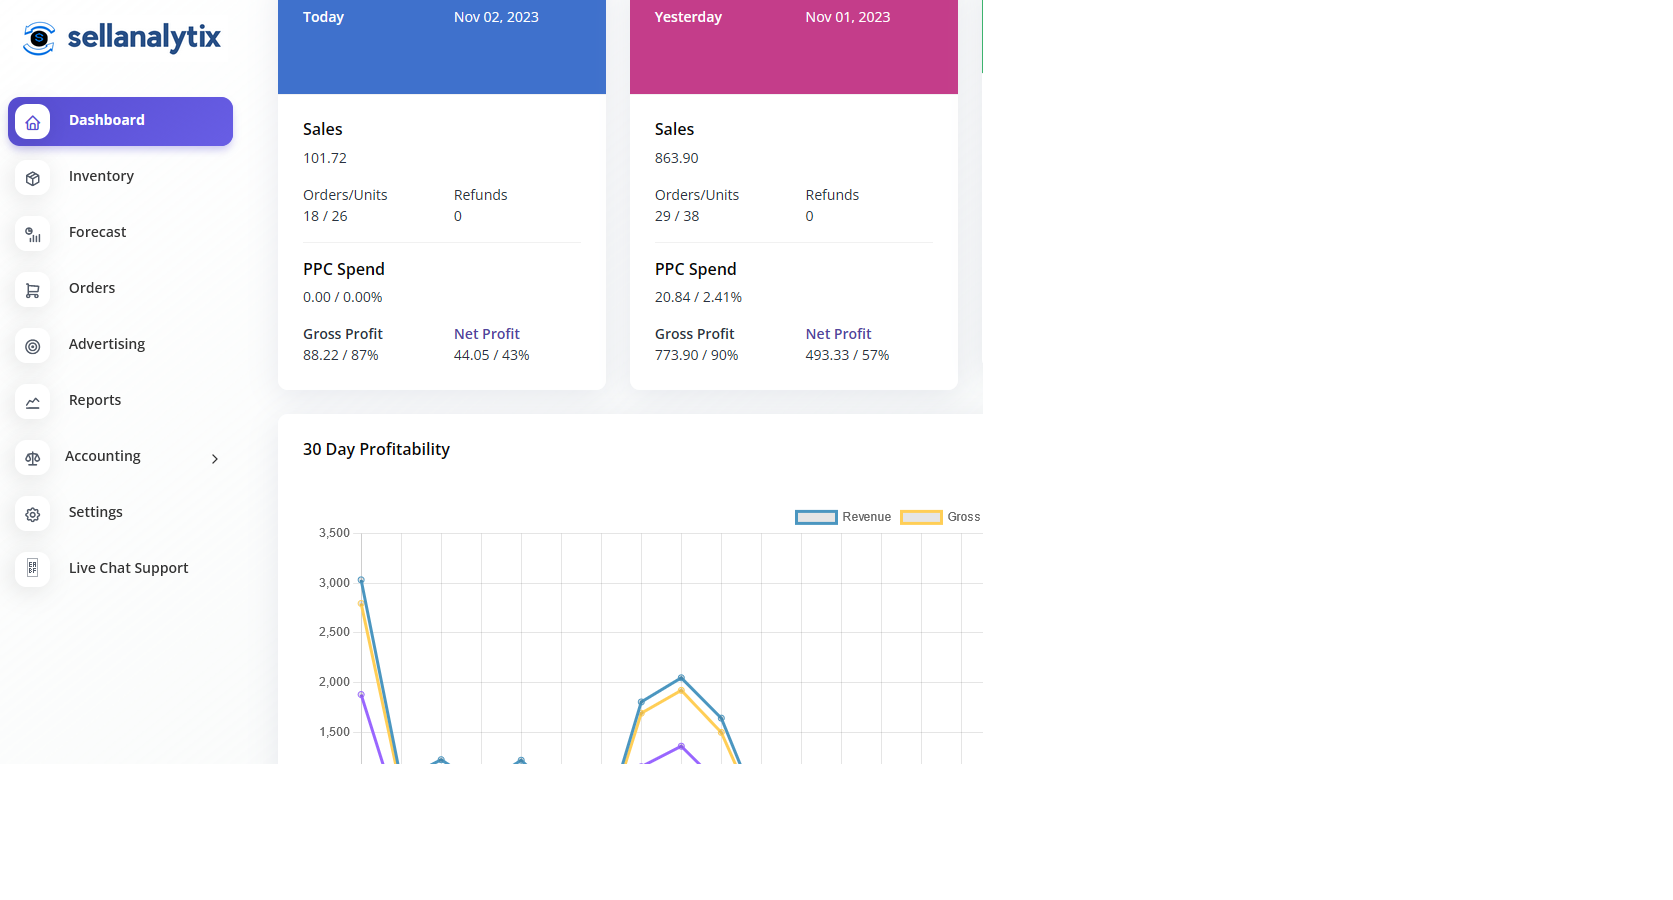Click the Accounting balance-scale icon

pyautogui.click(x=33, y=458)
